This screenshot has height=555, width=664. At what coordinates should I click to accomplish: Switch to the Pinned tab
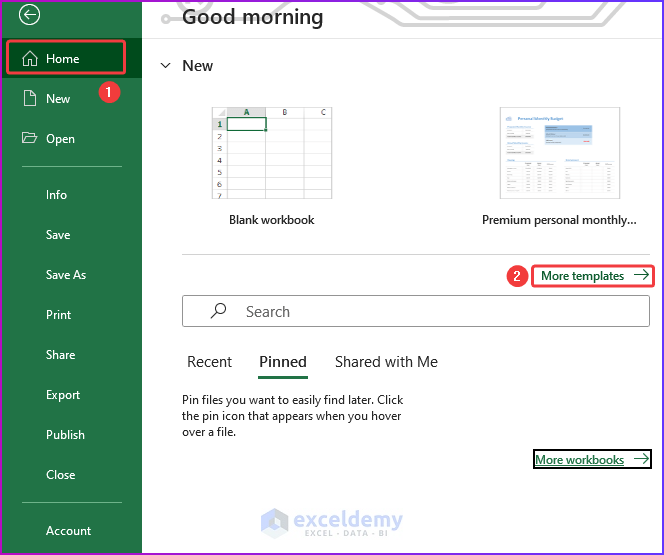point(283,362)
